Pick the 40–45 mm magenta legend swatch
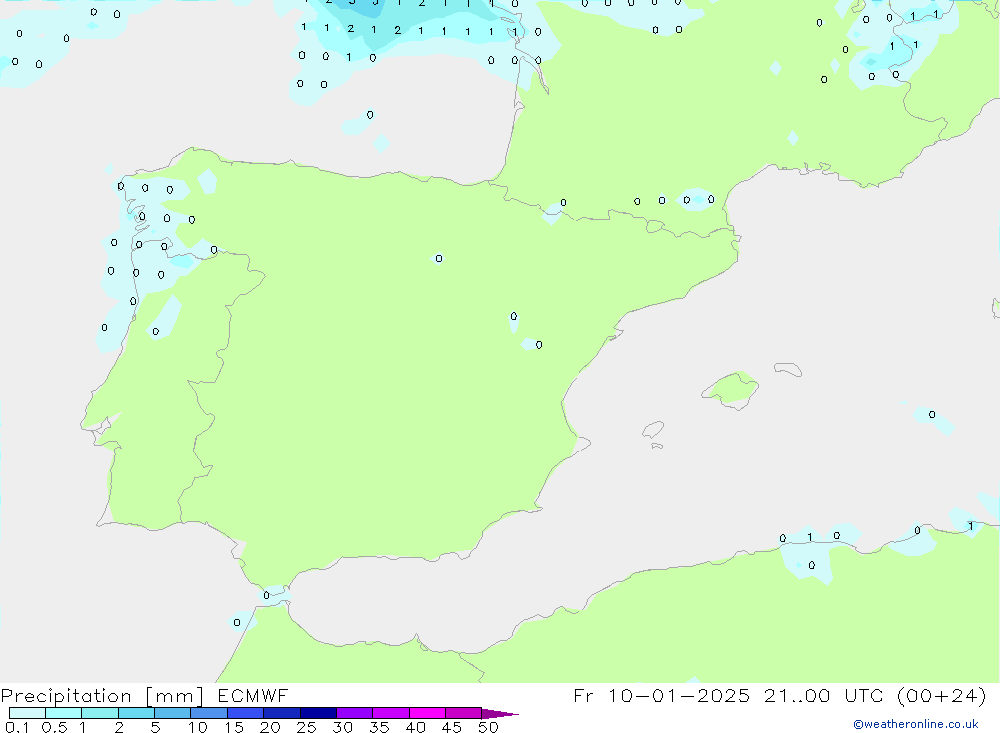 (x=427, y=713)
